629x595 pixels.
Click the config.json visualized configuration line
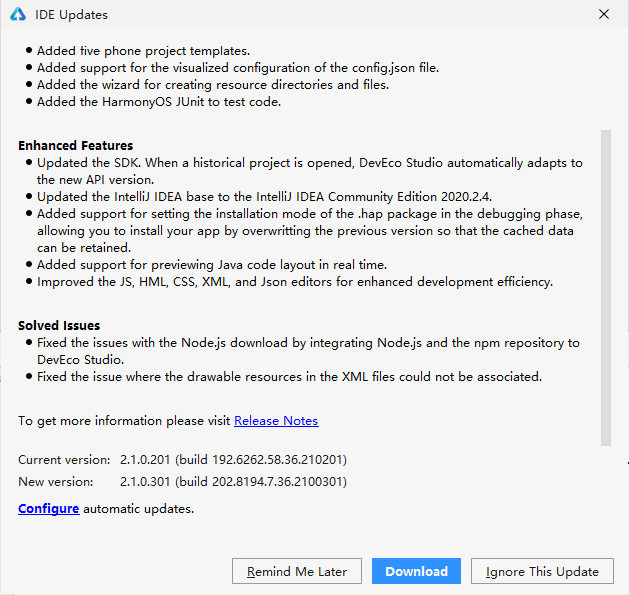coord(238,68)
